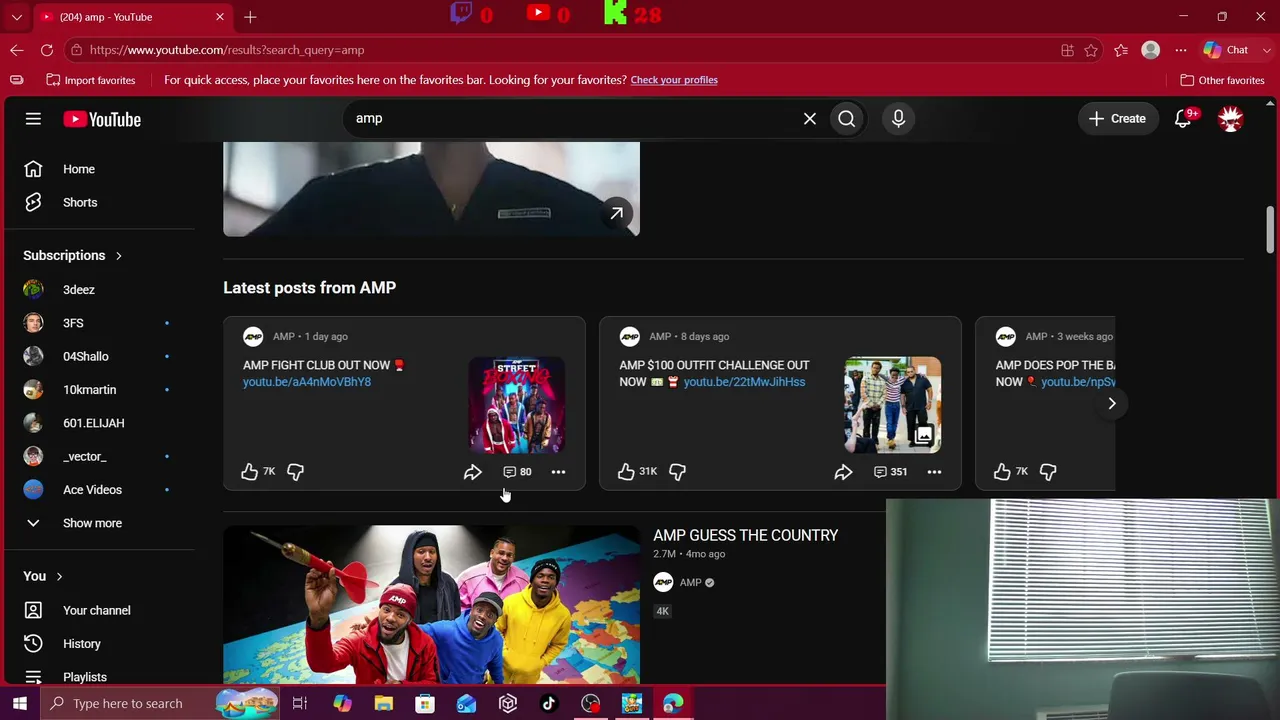Open the youtu.be/aA4nMoVBhY8 link
1280x720 pixels.
pos(307,382)
